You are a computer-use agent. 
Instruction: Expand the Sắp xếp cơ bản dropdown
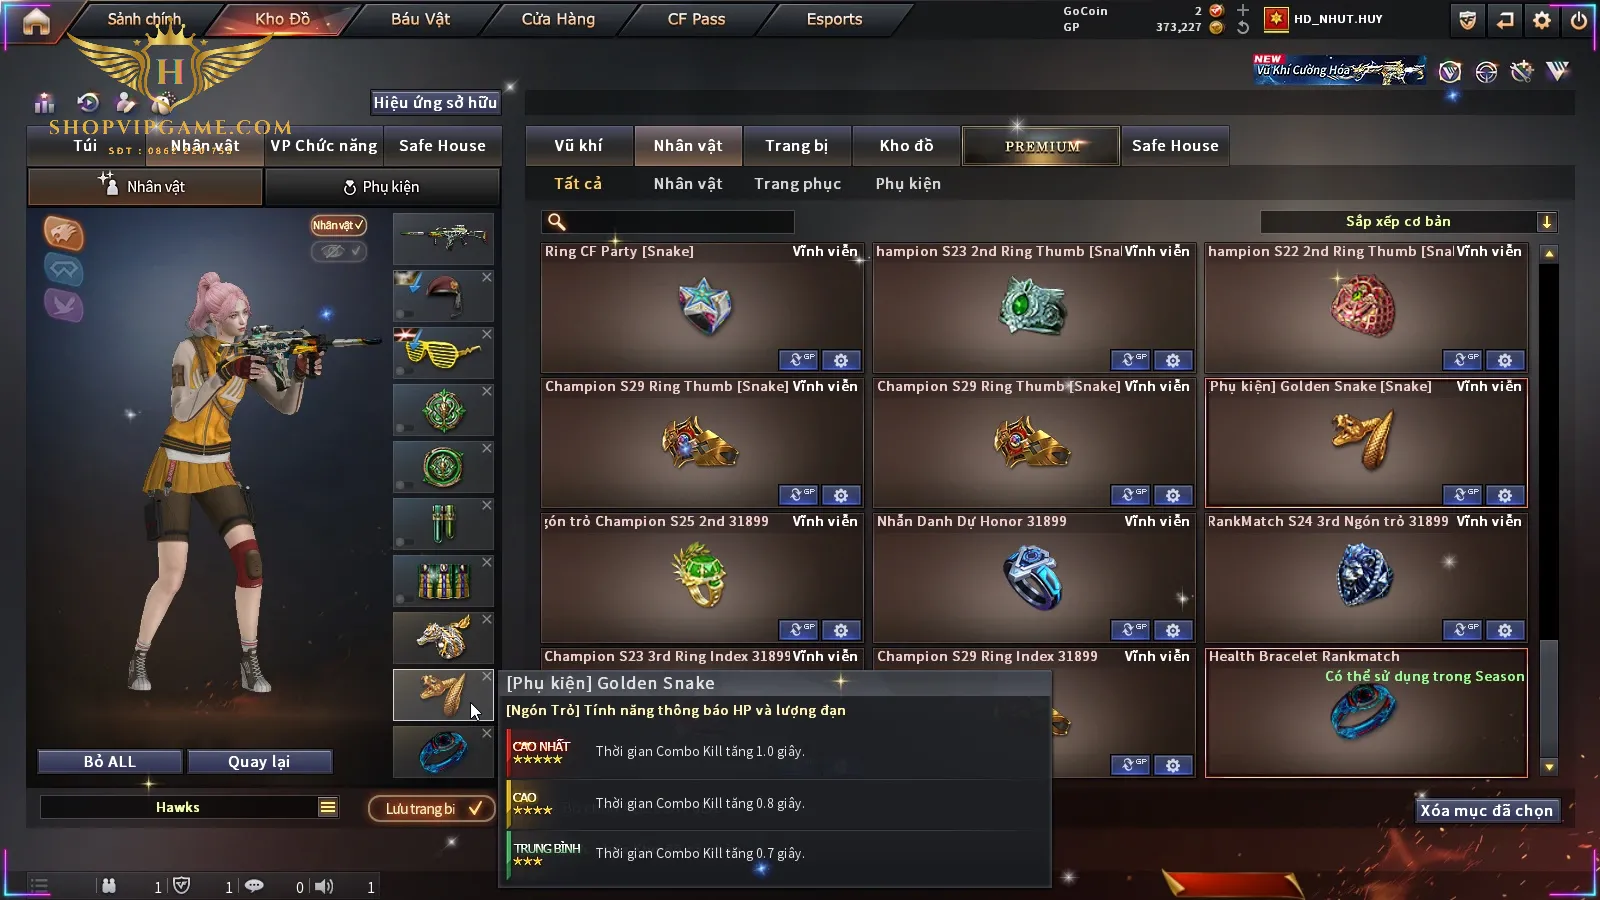1546,222
